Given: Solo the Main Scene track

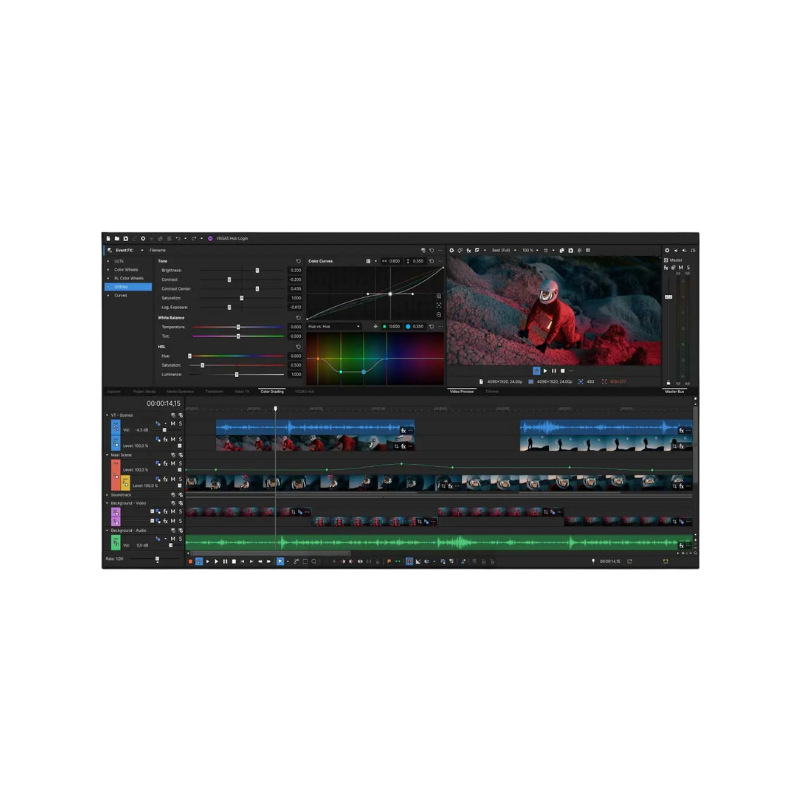Looking at the screenshot, I should tap(180, 463).
